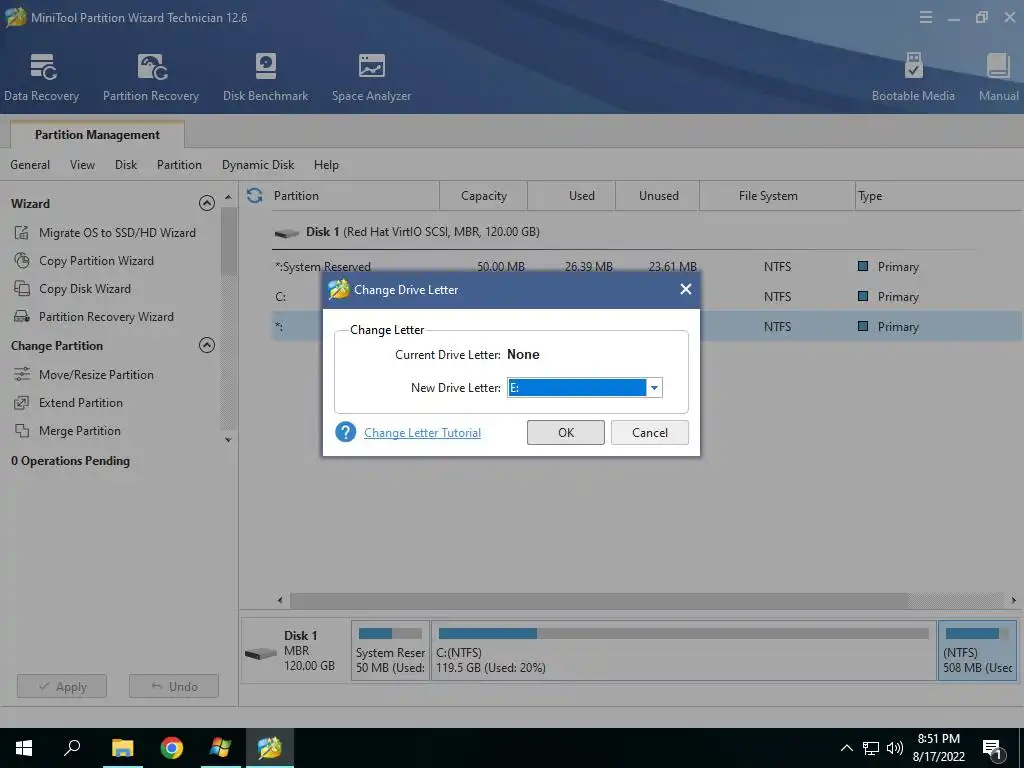Open the General menu

[30, 165]
